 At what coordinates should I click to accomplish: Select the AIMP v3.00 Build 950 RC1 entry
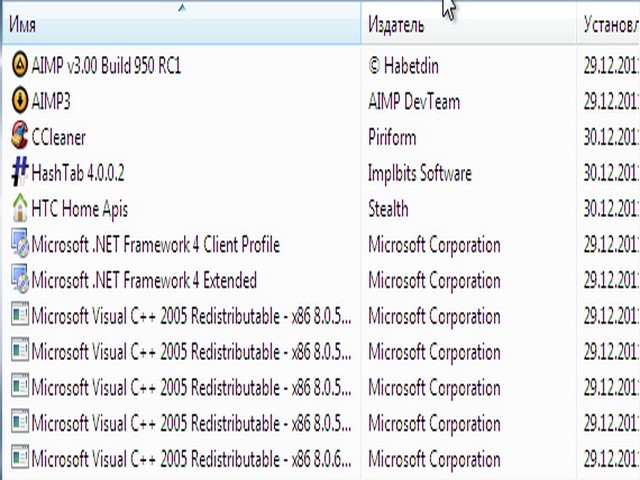pyautogui.click(x=106, y=65)
